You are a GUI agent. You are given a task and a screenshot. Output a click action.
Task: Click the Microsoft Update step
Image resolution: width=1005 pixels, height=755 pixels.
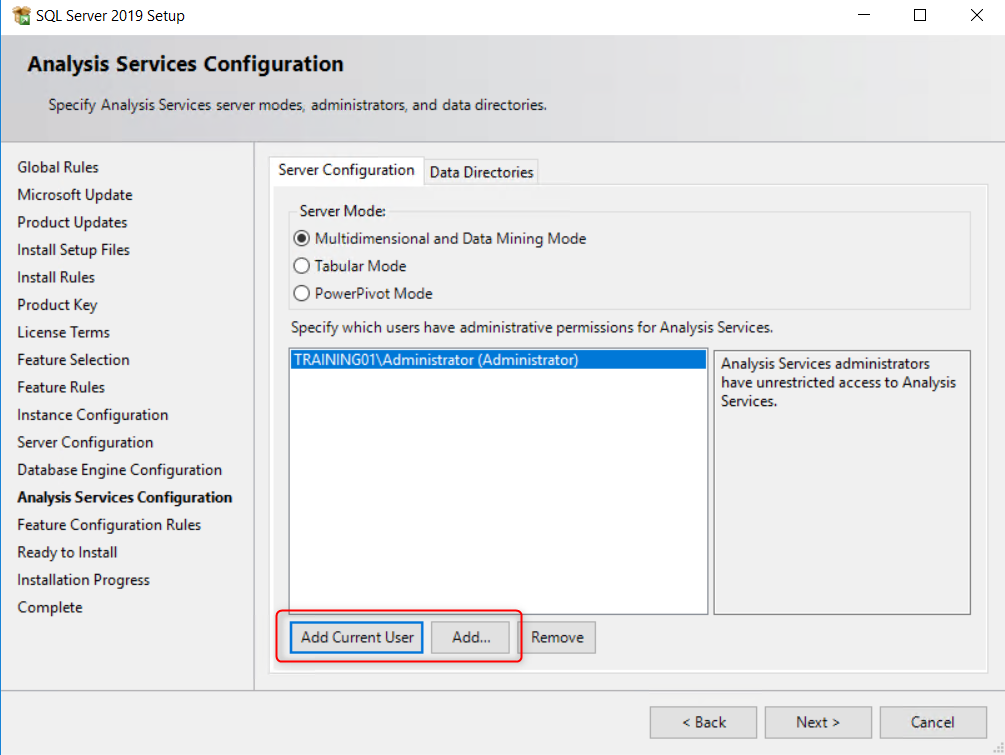coord(75,195)
